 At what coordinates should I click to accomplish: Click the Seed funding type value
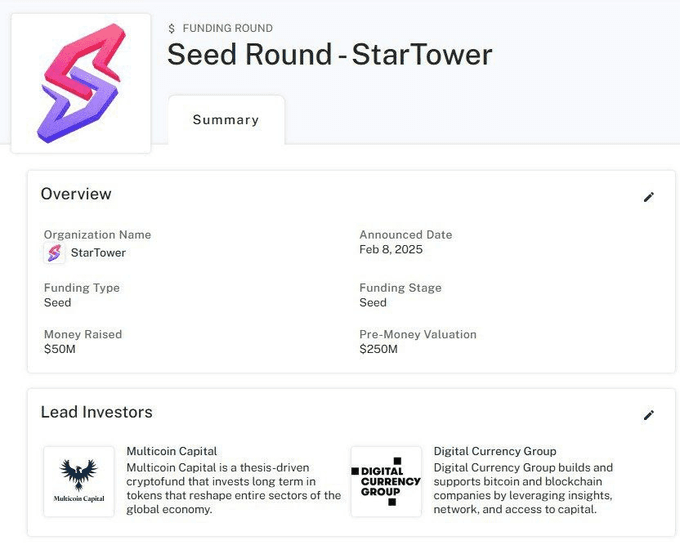point(58,302)
